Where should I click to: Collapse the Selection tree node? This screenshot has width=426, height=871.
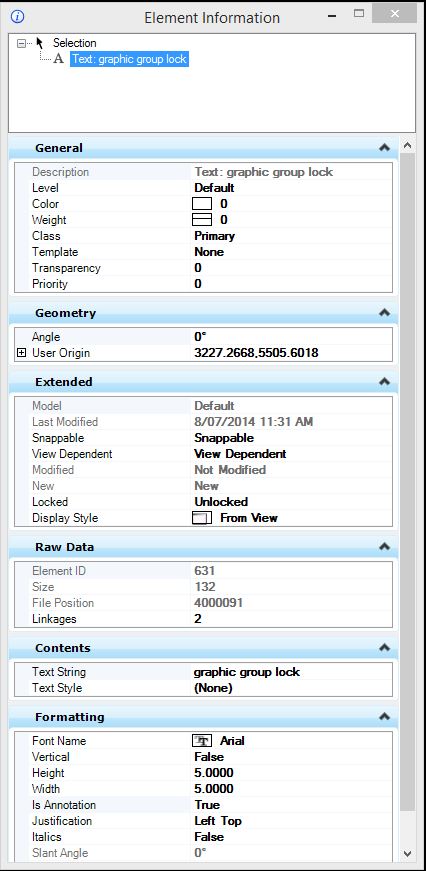click(x=22, y=43)
